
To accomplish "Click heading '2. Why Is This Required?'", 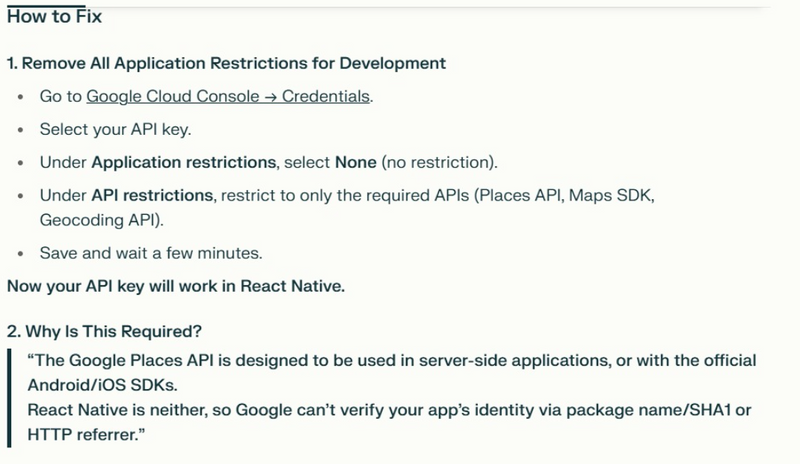I will (x=104, y=332).
